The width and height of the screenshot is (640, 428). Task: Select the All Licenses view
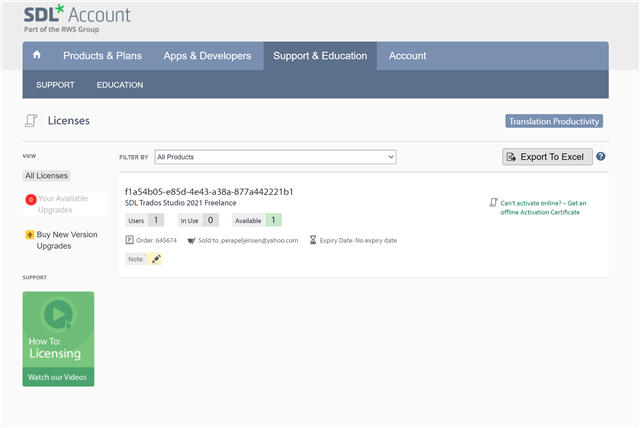[x=47, y=176]
